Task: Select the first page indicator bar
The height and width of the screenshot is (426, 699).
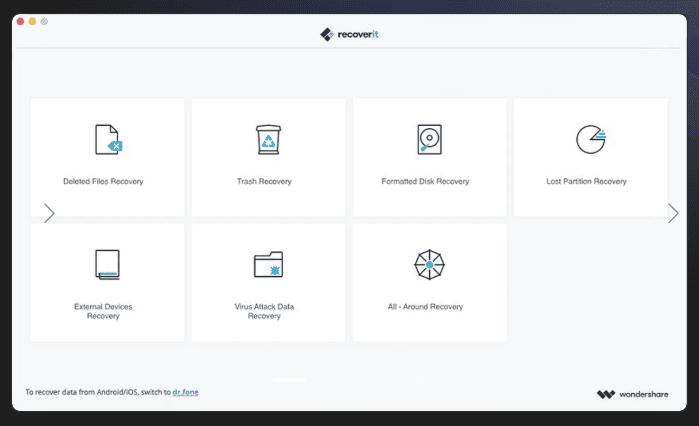Action: [289, 380]
